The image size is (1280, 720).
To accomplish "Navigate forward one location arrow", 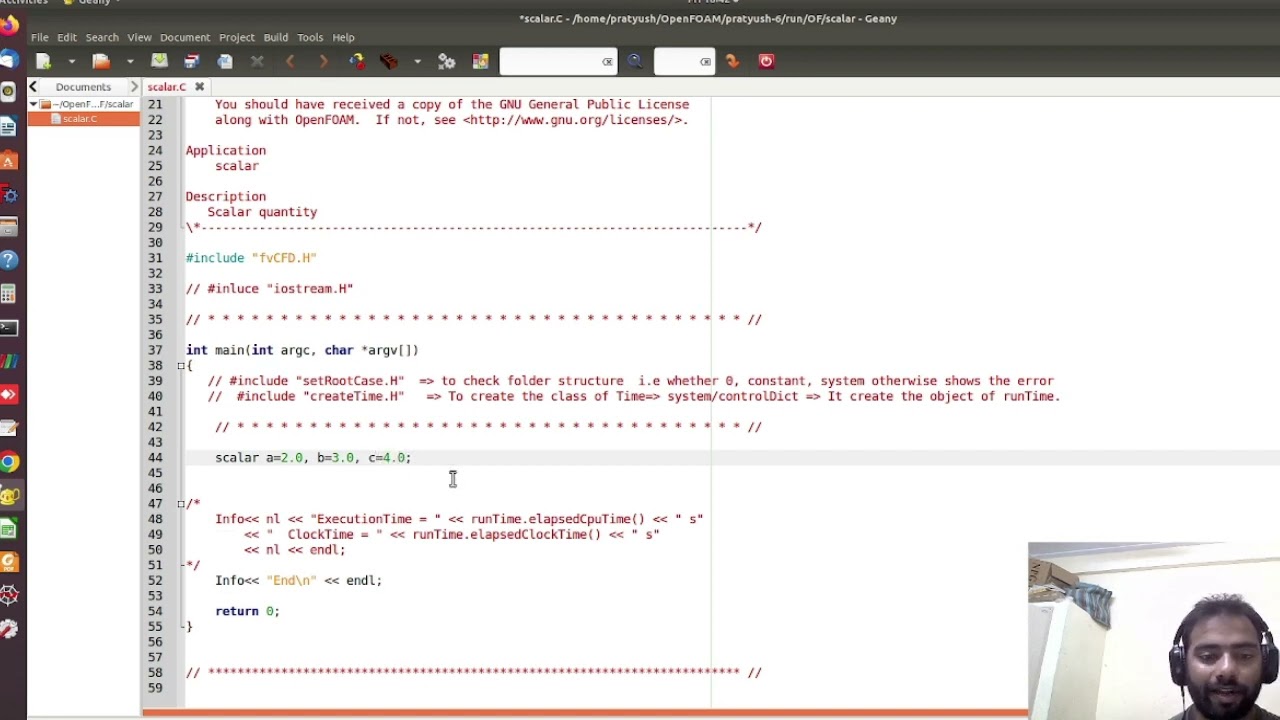I will click(323, 61).
